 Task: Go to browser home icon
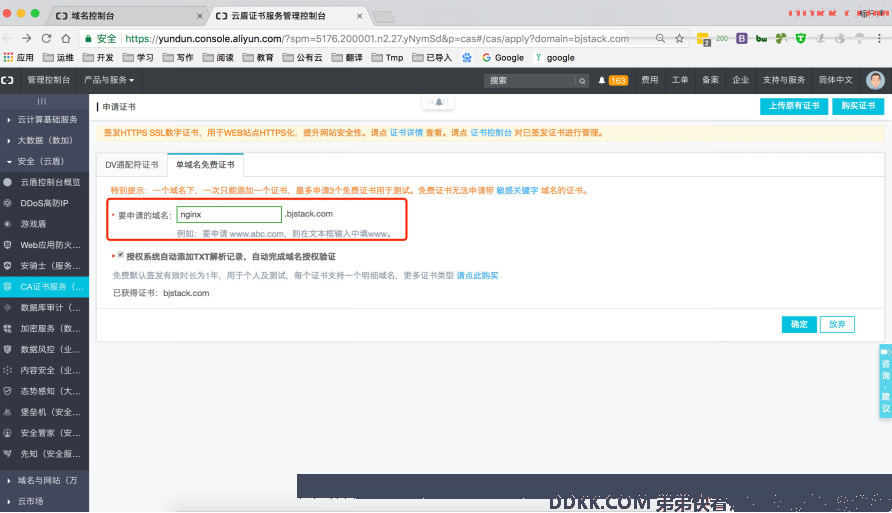click(x=66, y=38)
